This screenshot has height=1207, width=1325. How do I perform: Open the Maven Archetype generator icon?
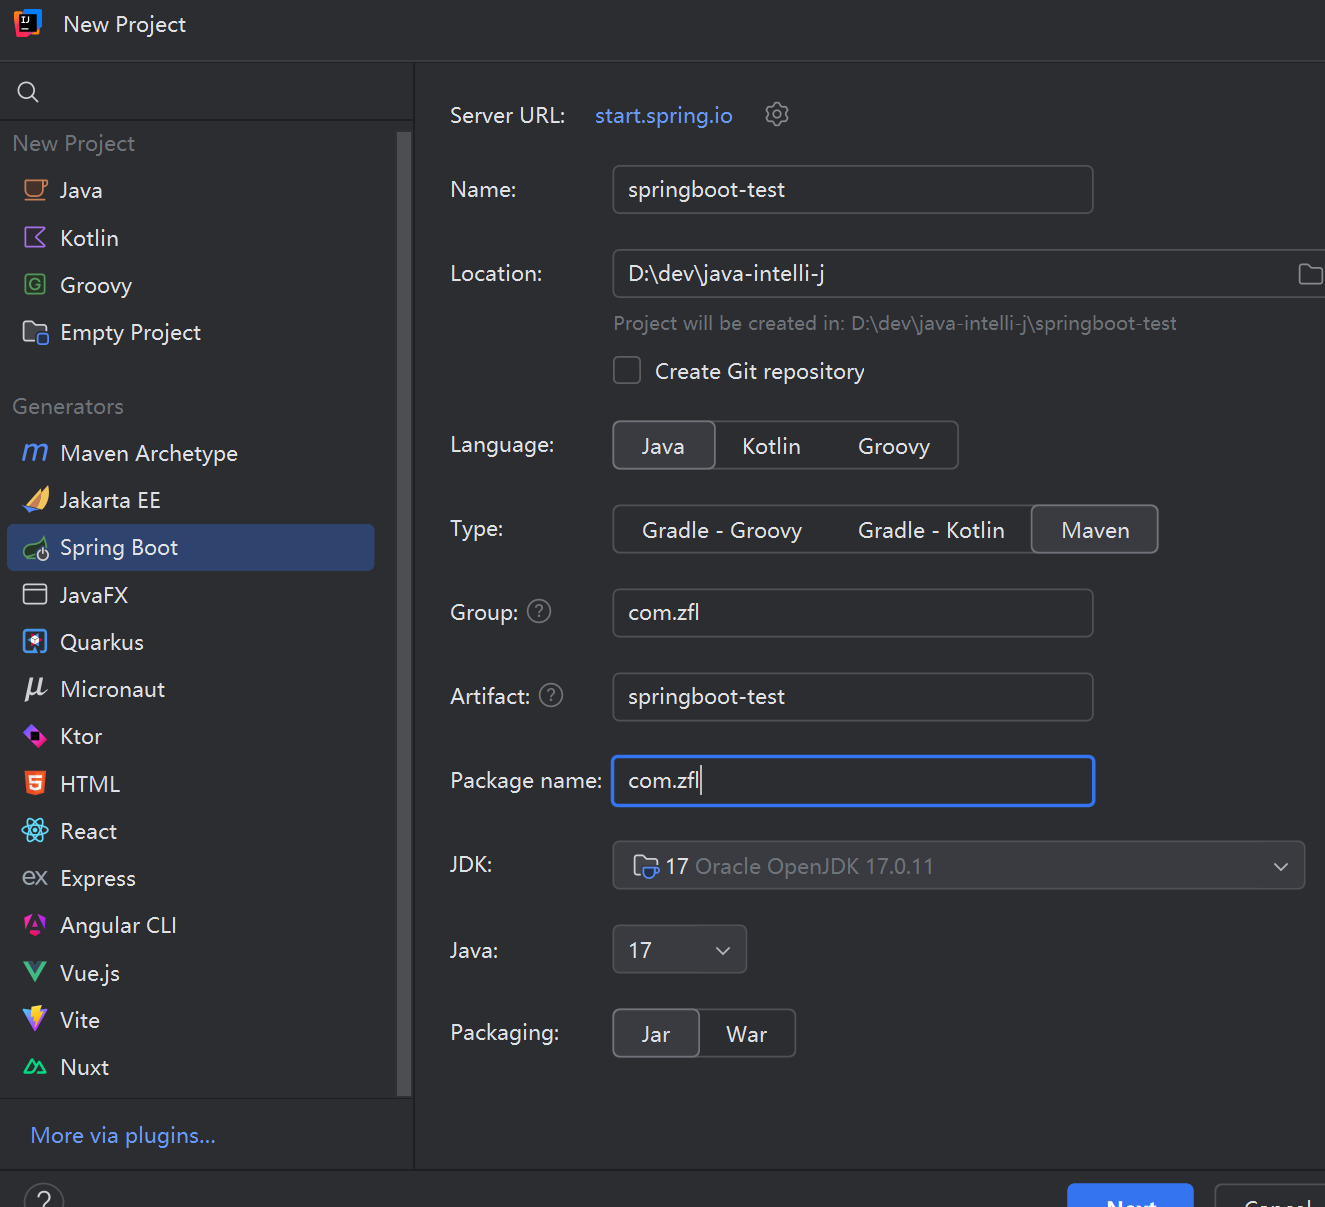click(35, 453)
